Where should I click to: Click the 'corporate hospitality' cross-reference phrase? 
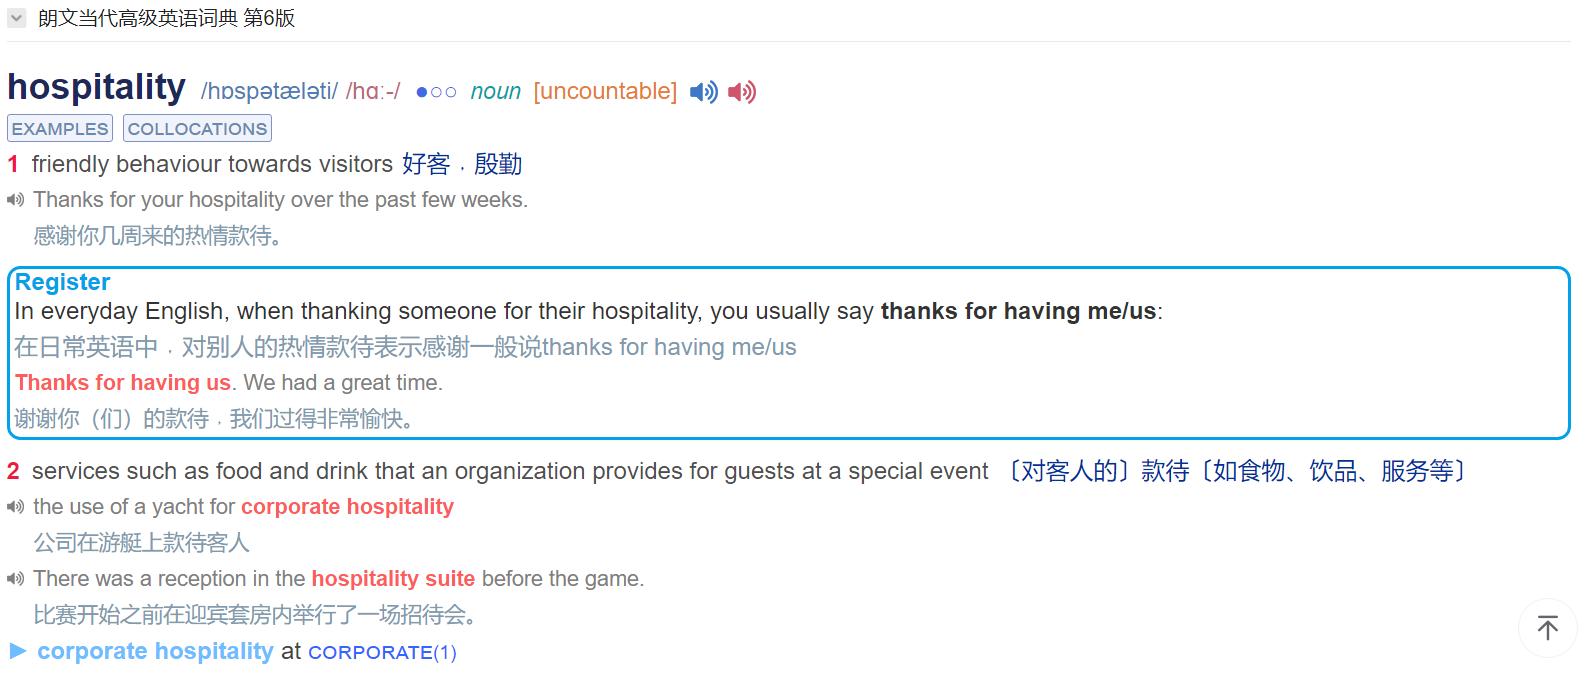point(155,651)
